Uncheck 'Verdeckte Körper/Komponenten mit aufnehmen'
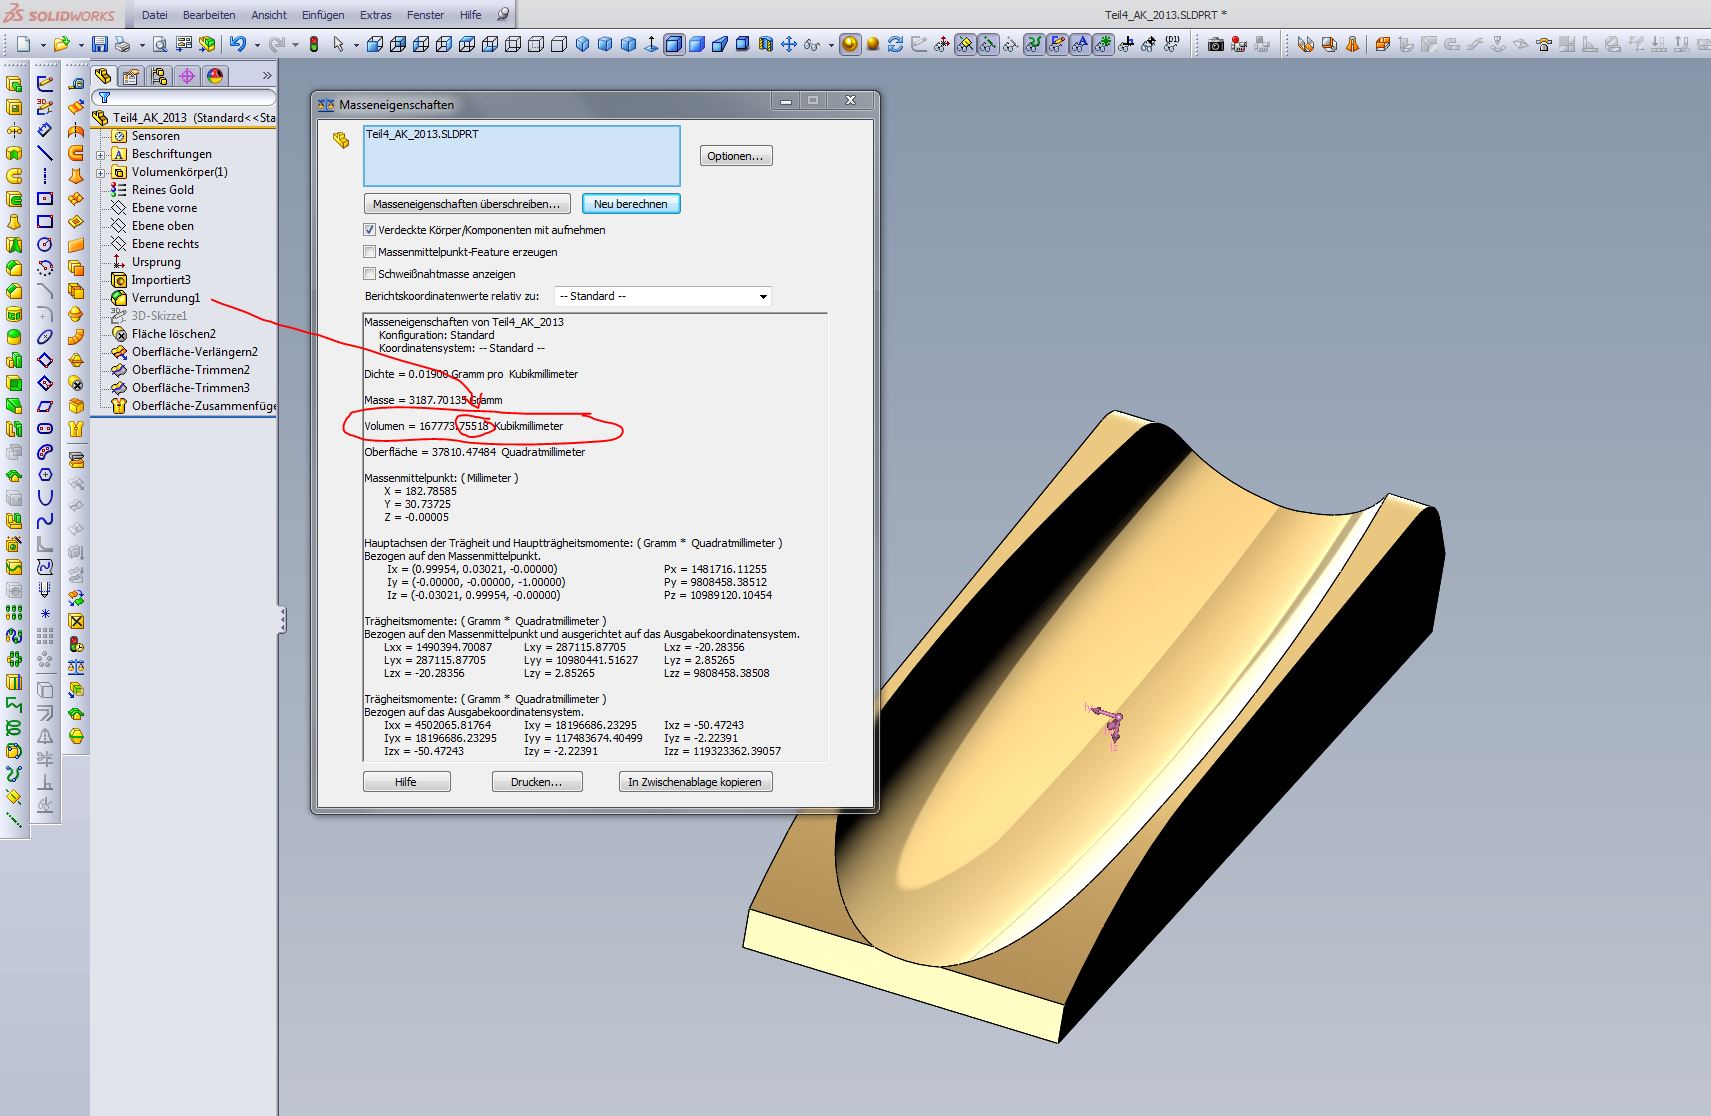The image size is (1711, 1116). [370, 230]
